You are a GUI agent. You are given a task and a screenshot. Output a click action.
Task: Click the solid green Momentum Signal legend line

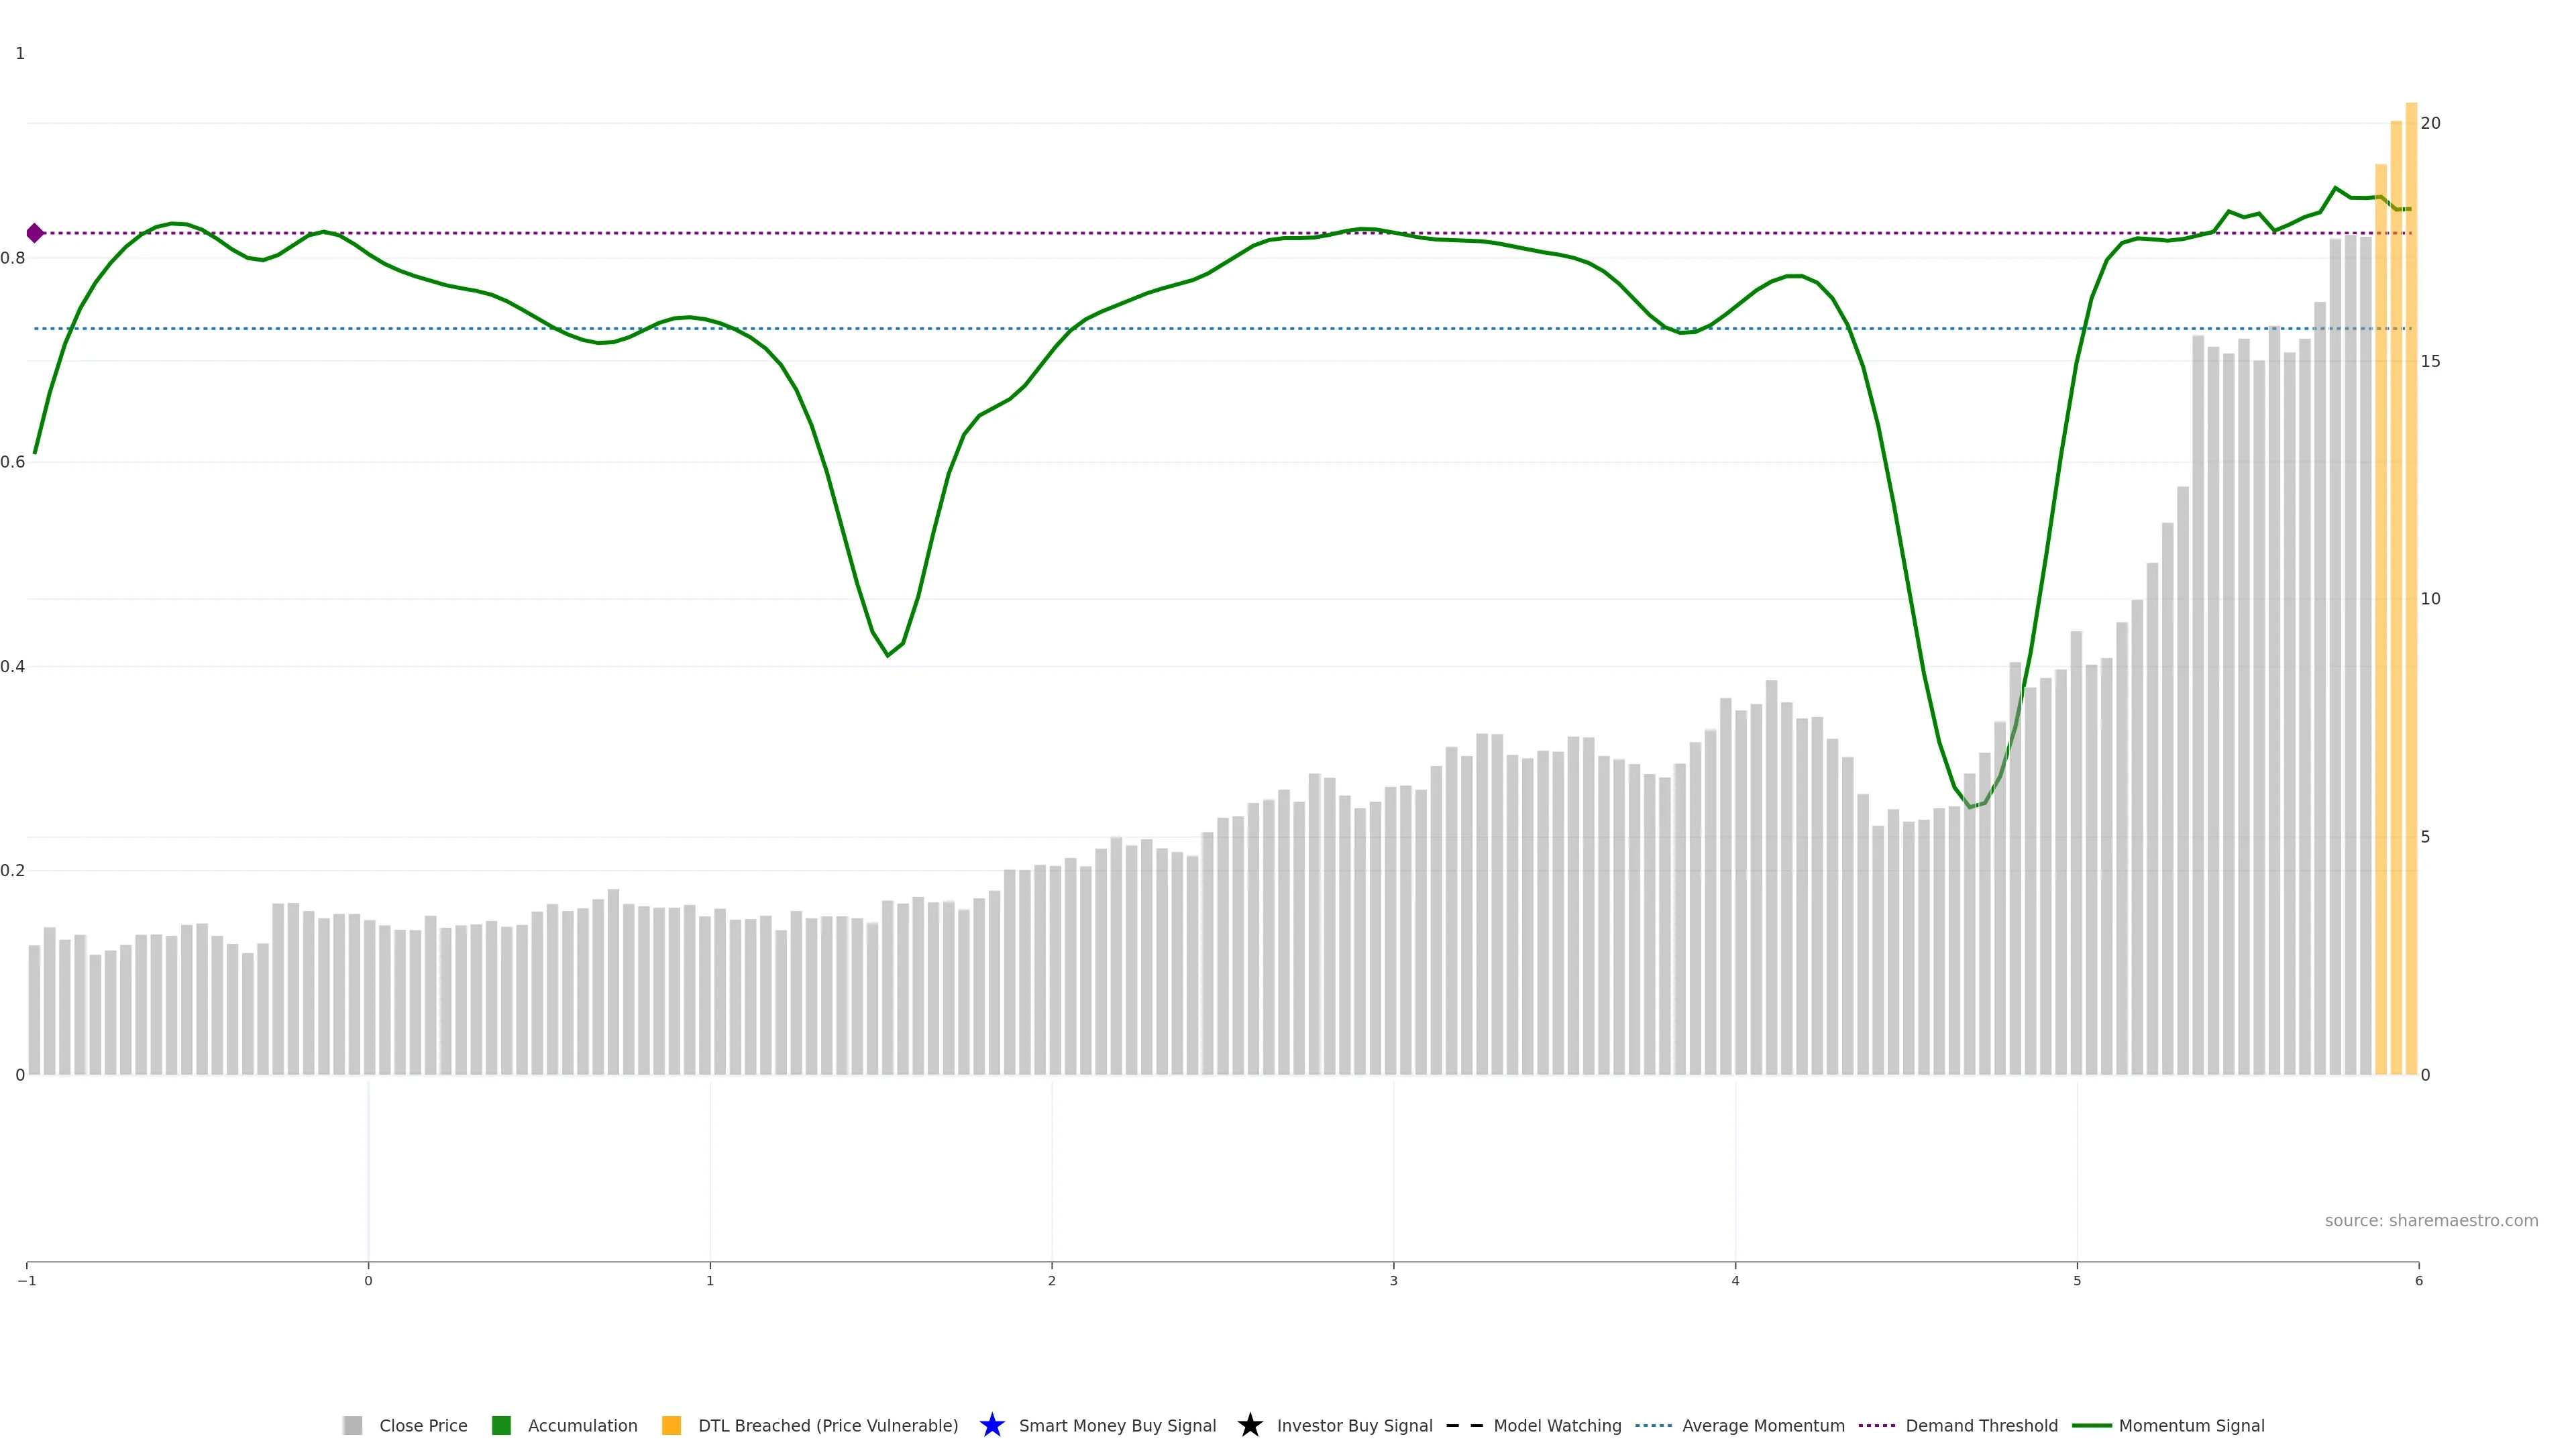tap(2092, 1425)
